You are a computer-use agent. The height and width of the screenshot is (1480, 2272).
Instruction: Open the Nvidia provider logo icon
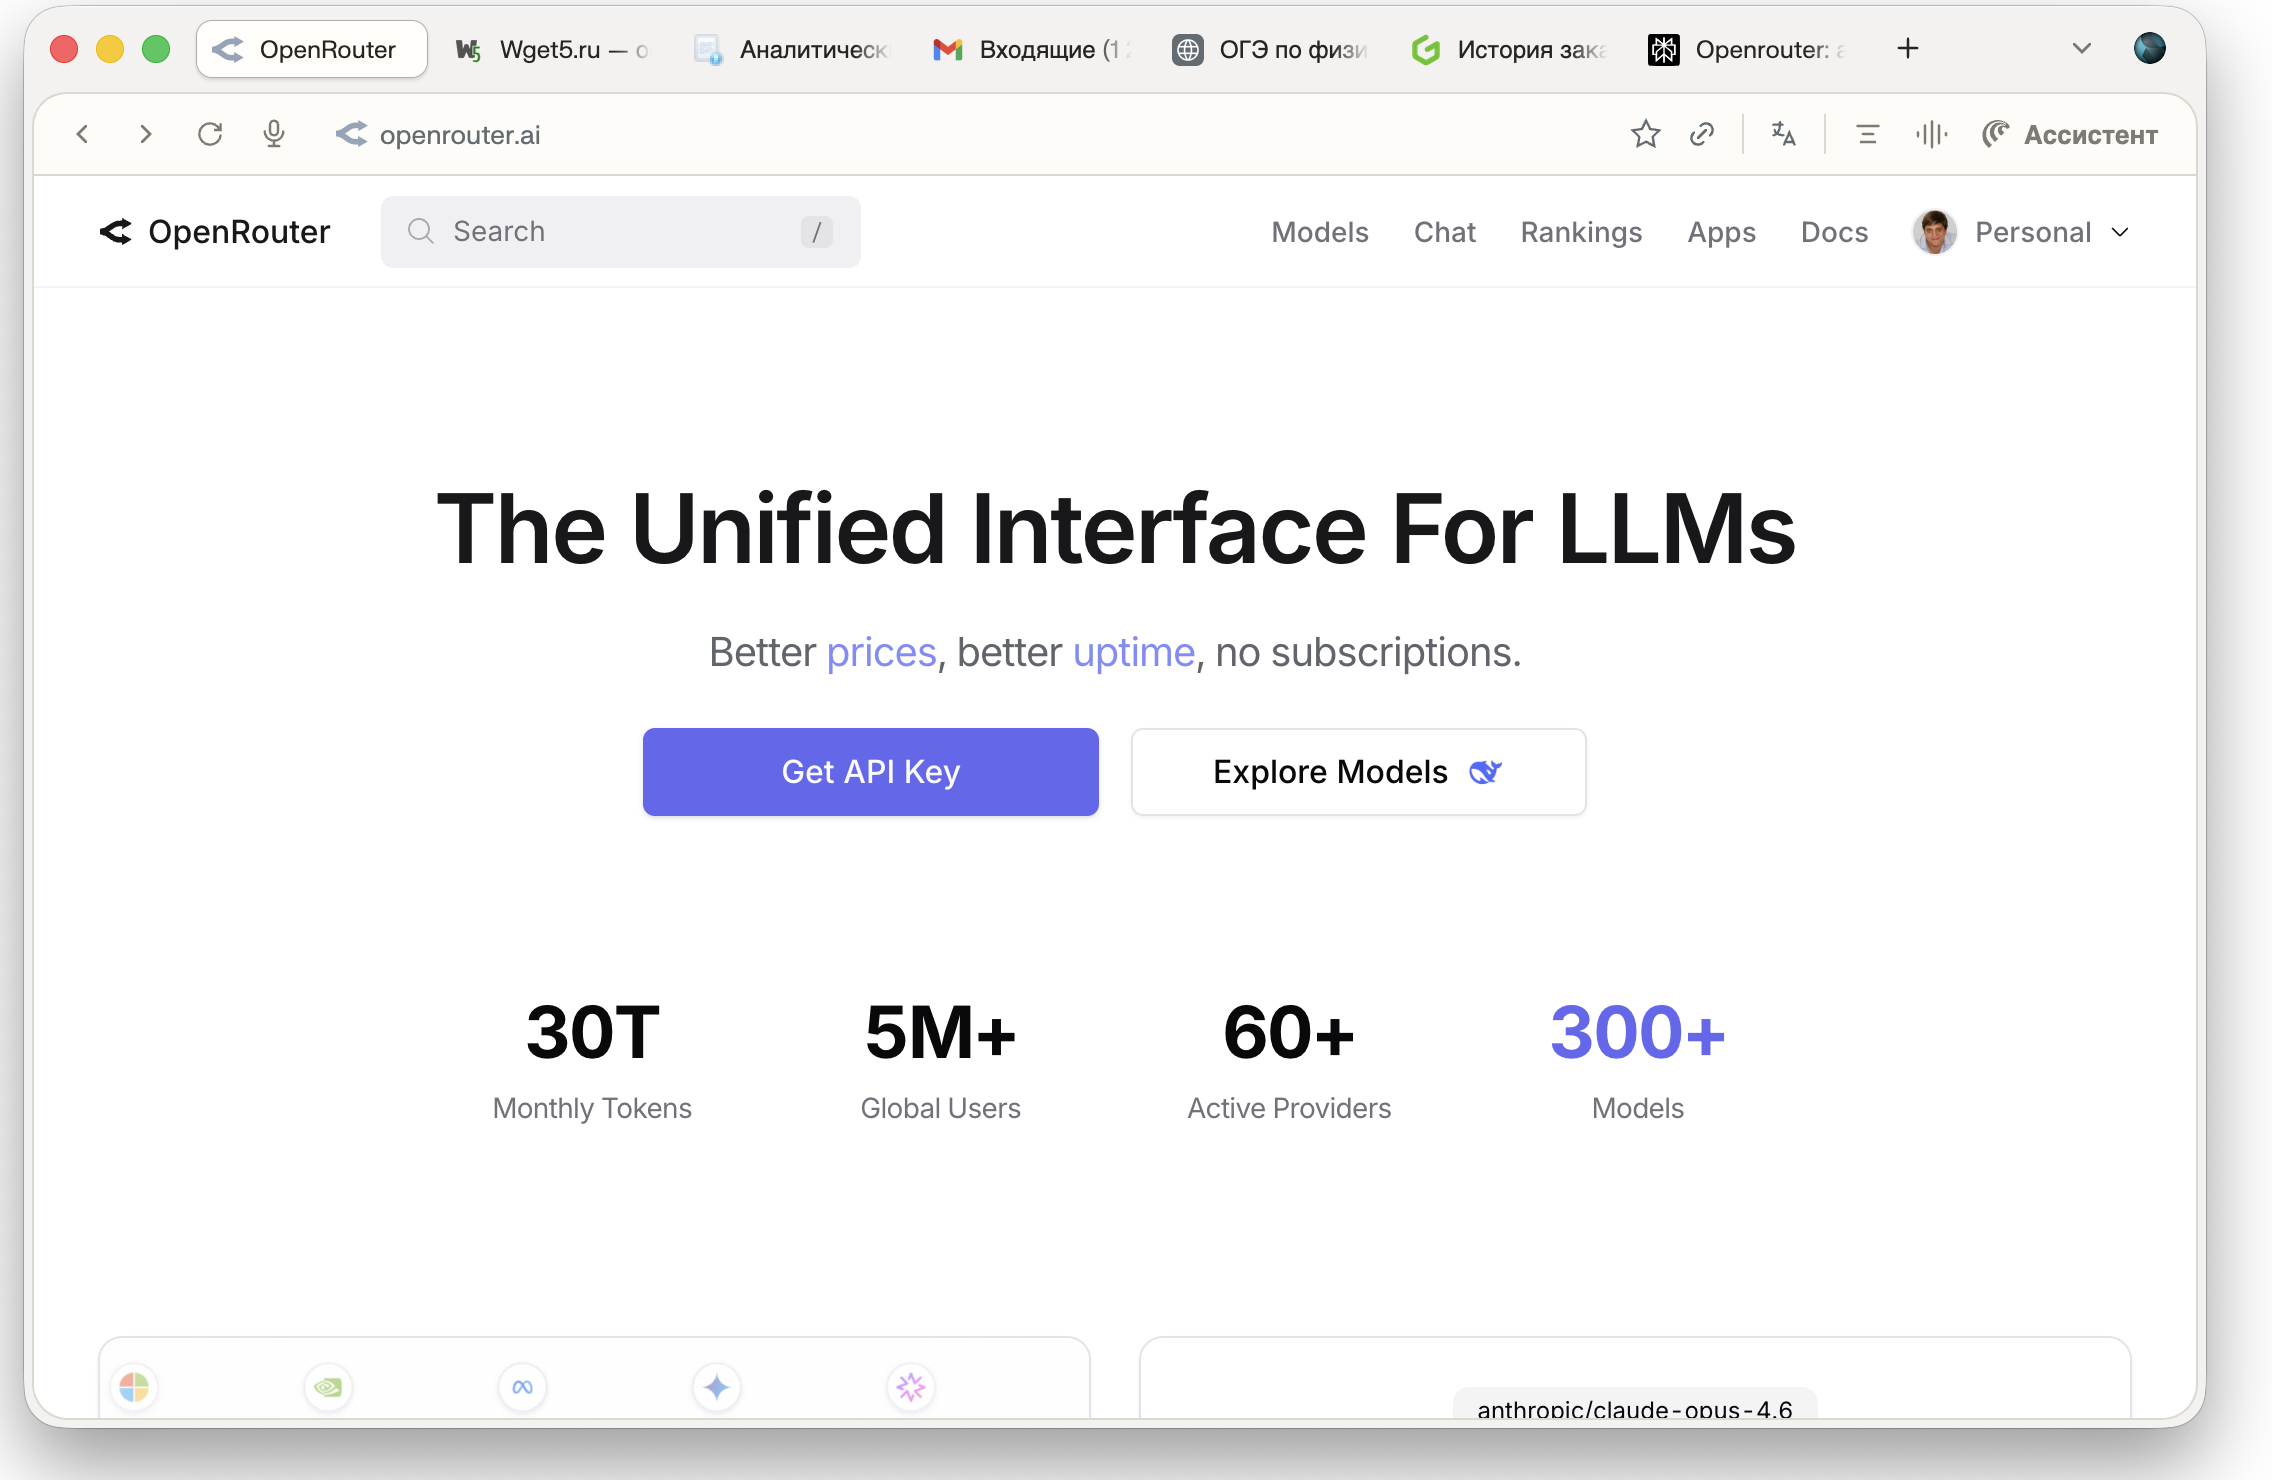pyautogui.click(x=328, y=1387)
